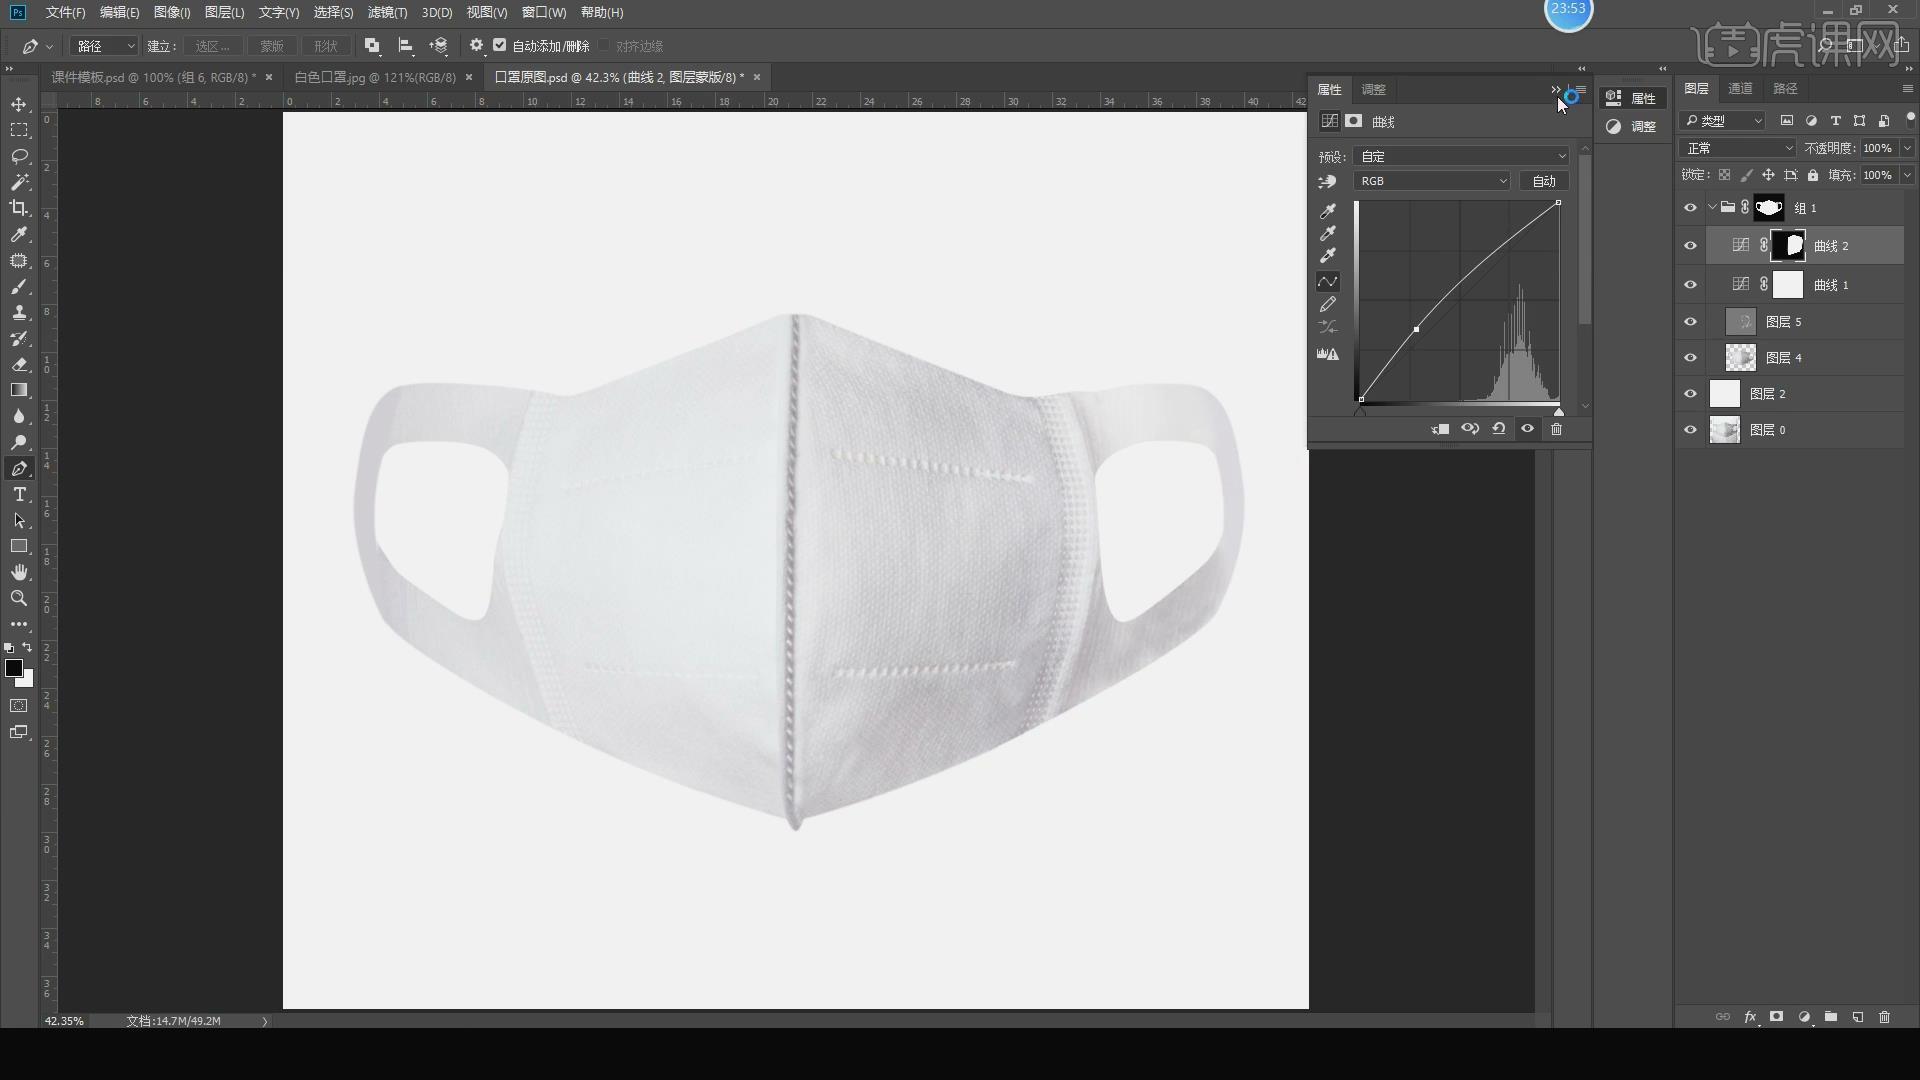Image resolution: width=1920 pixels, height=1080 pixels.
Task: Click the on-image targeted adjustment hand icon
Action: coord(1328,182)
